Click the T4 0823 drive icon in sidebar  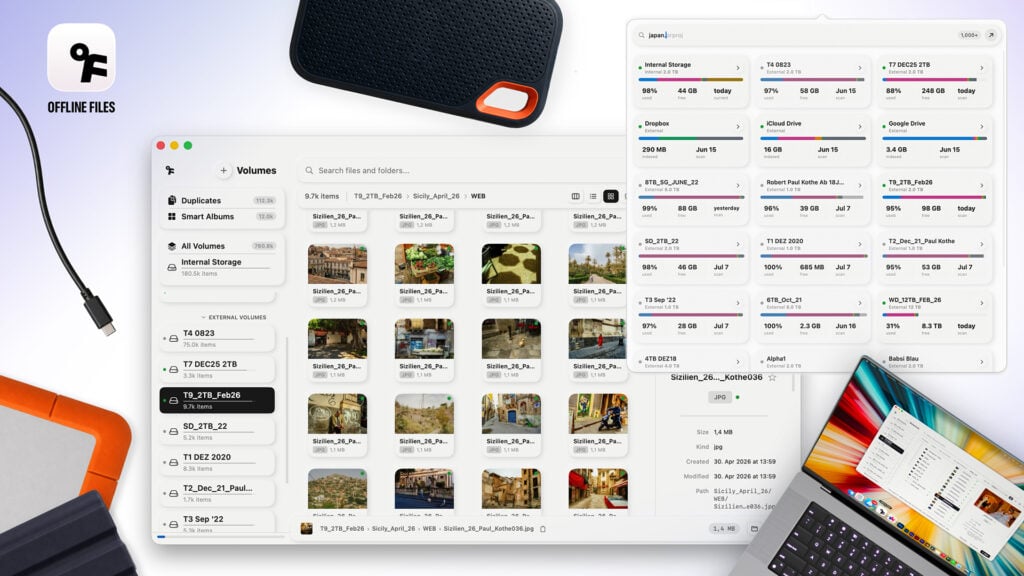[174, 338]
